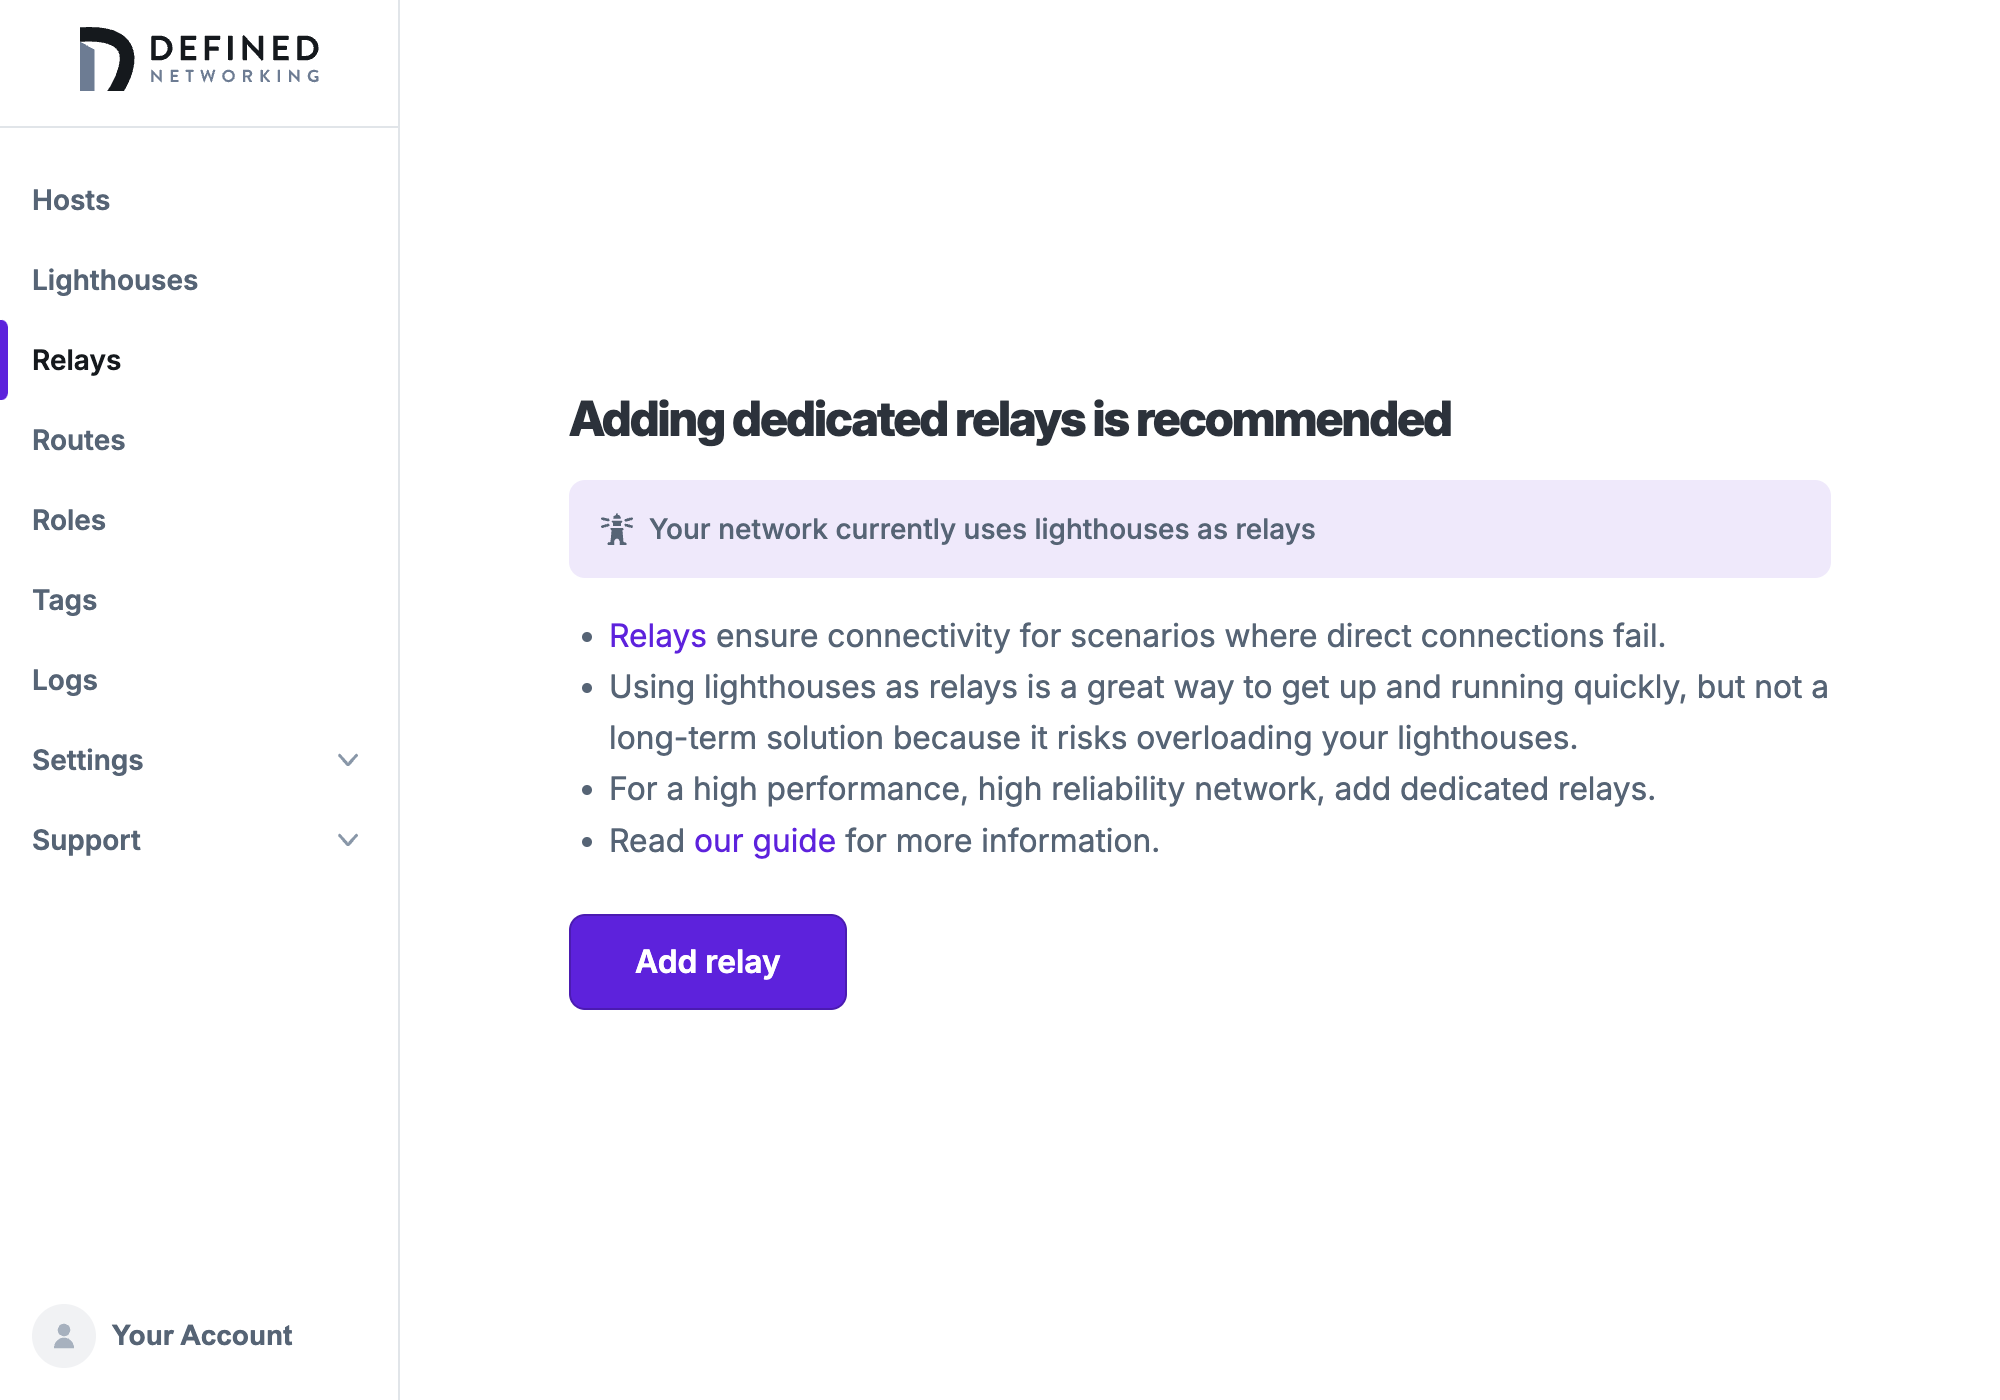
Task: Click the user avatar icon beside Your Account
Action: coord(63,1334)
